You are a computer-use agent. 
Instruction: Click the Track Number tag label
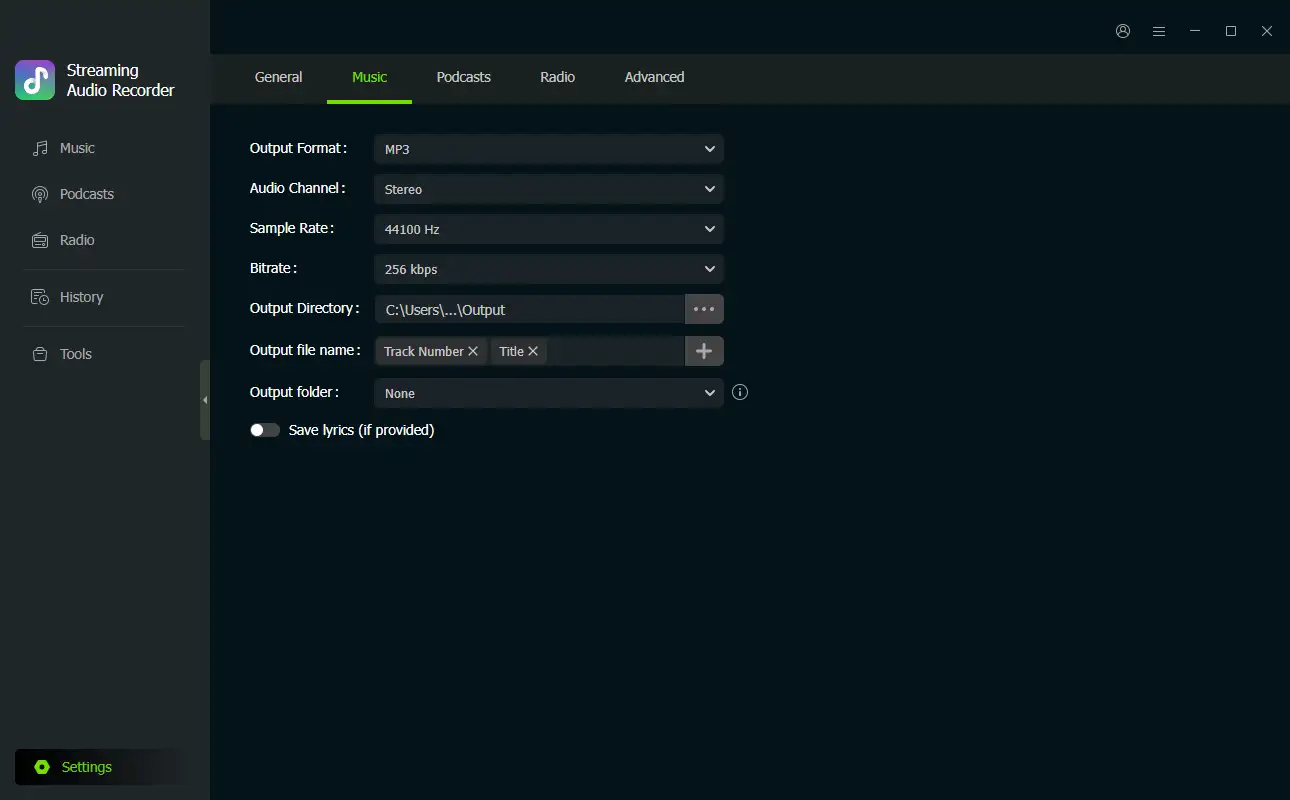click(x=424, y=351)
